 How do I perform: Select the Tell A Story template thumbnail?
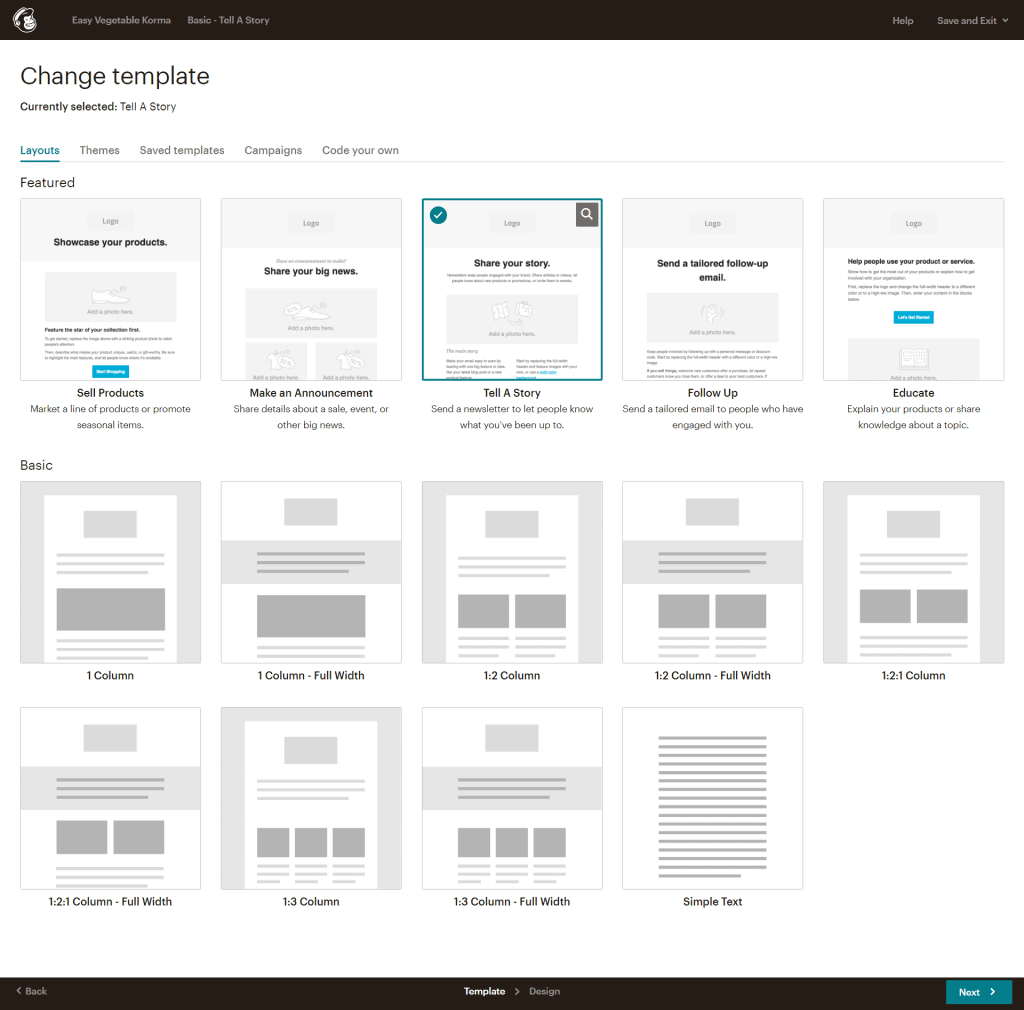click(x=512, y=289)
